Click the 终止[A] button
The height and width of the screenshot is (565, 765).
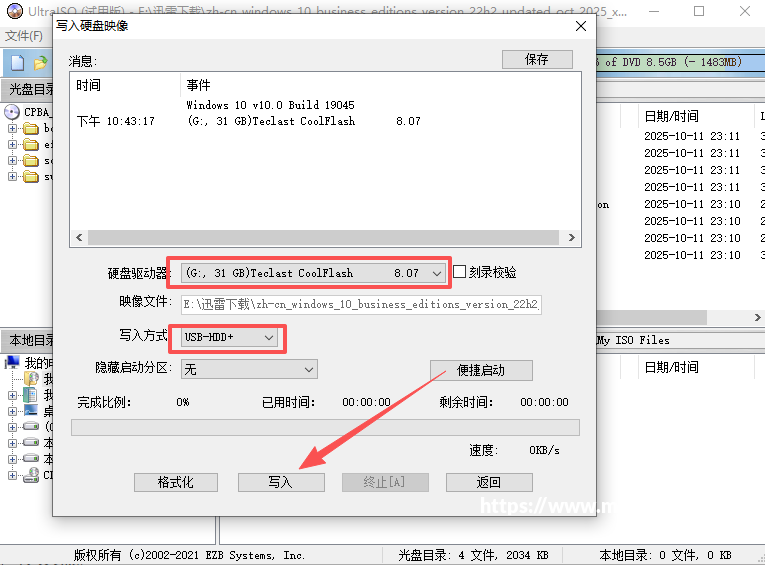[385, 483]
